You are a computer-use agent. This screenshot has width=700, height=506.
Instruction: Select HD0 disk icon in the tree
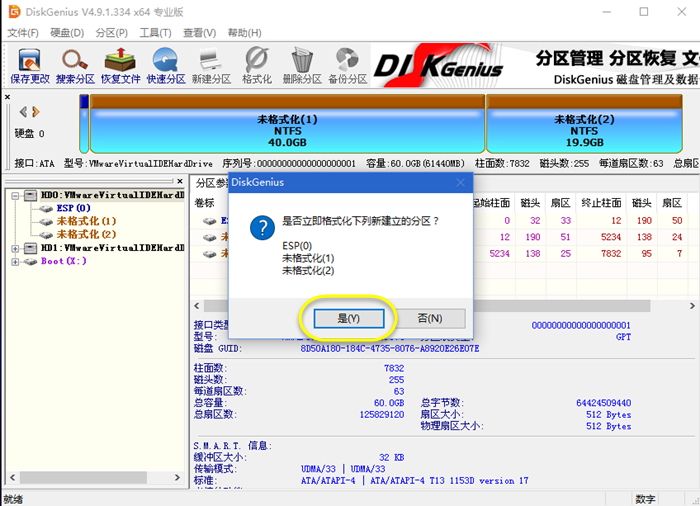click(x=30, y=195)
